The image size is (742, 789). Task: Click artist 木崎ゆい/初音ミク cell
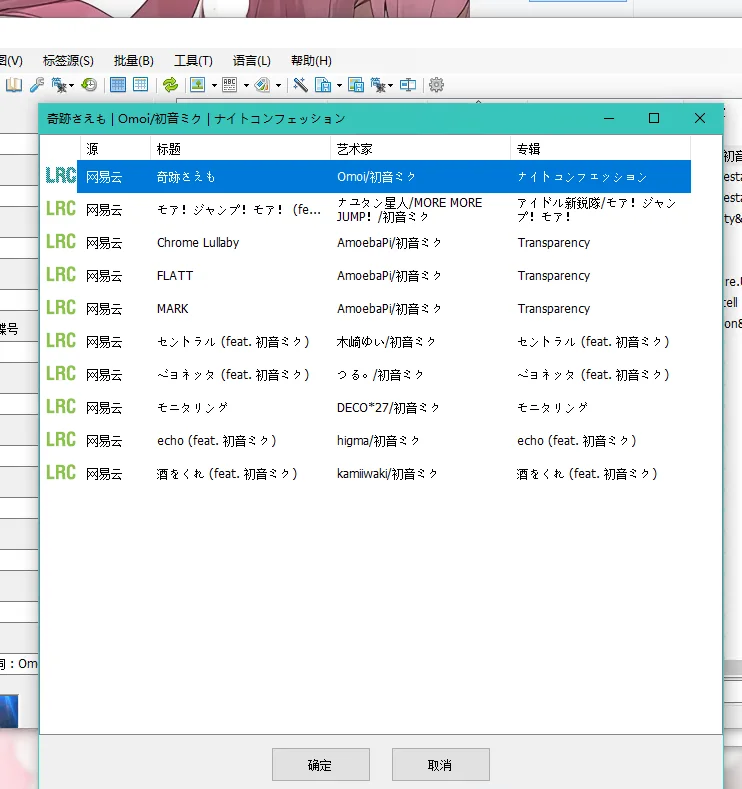(386, 342)
